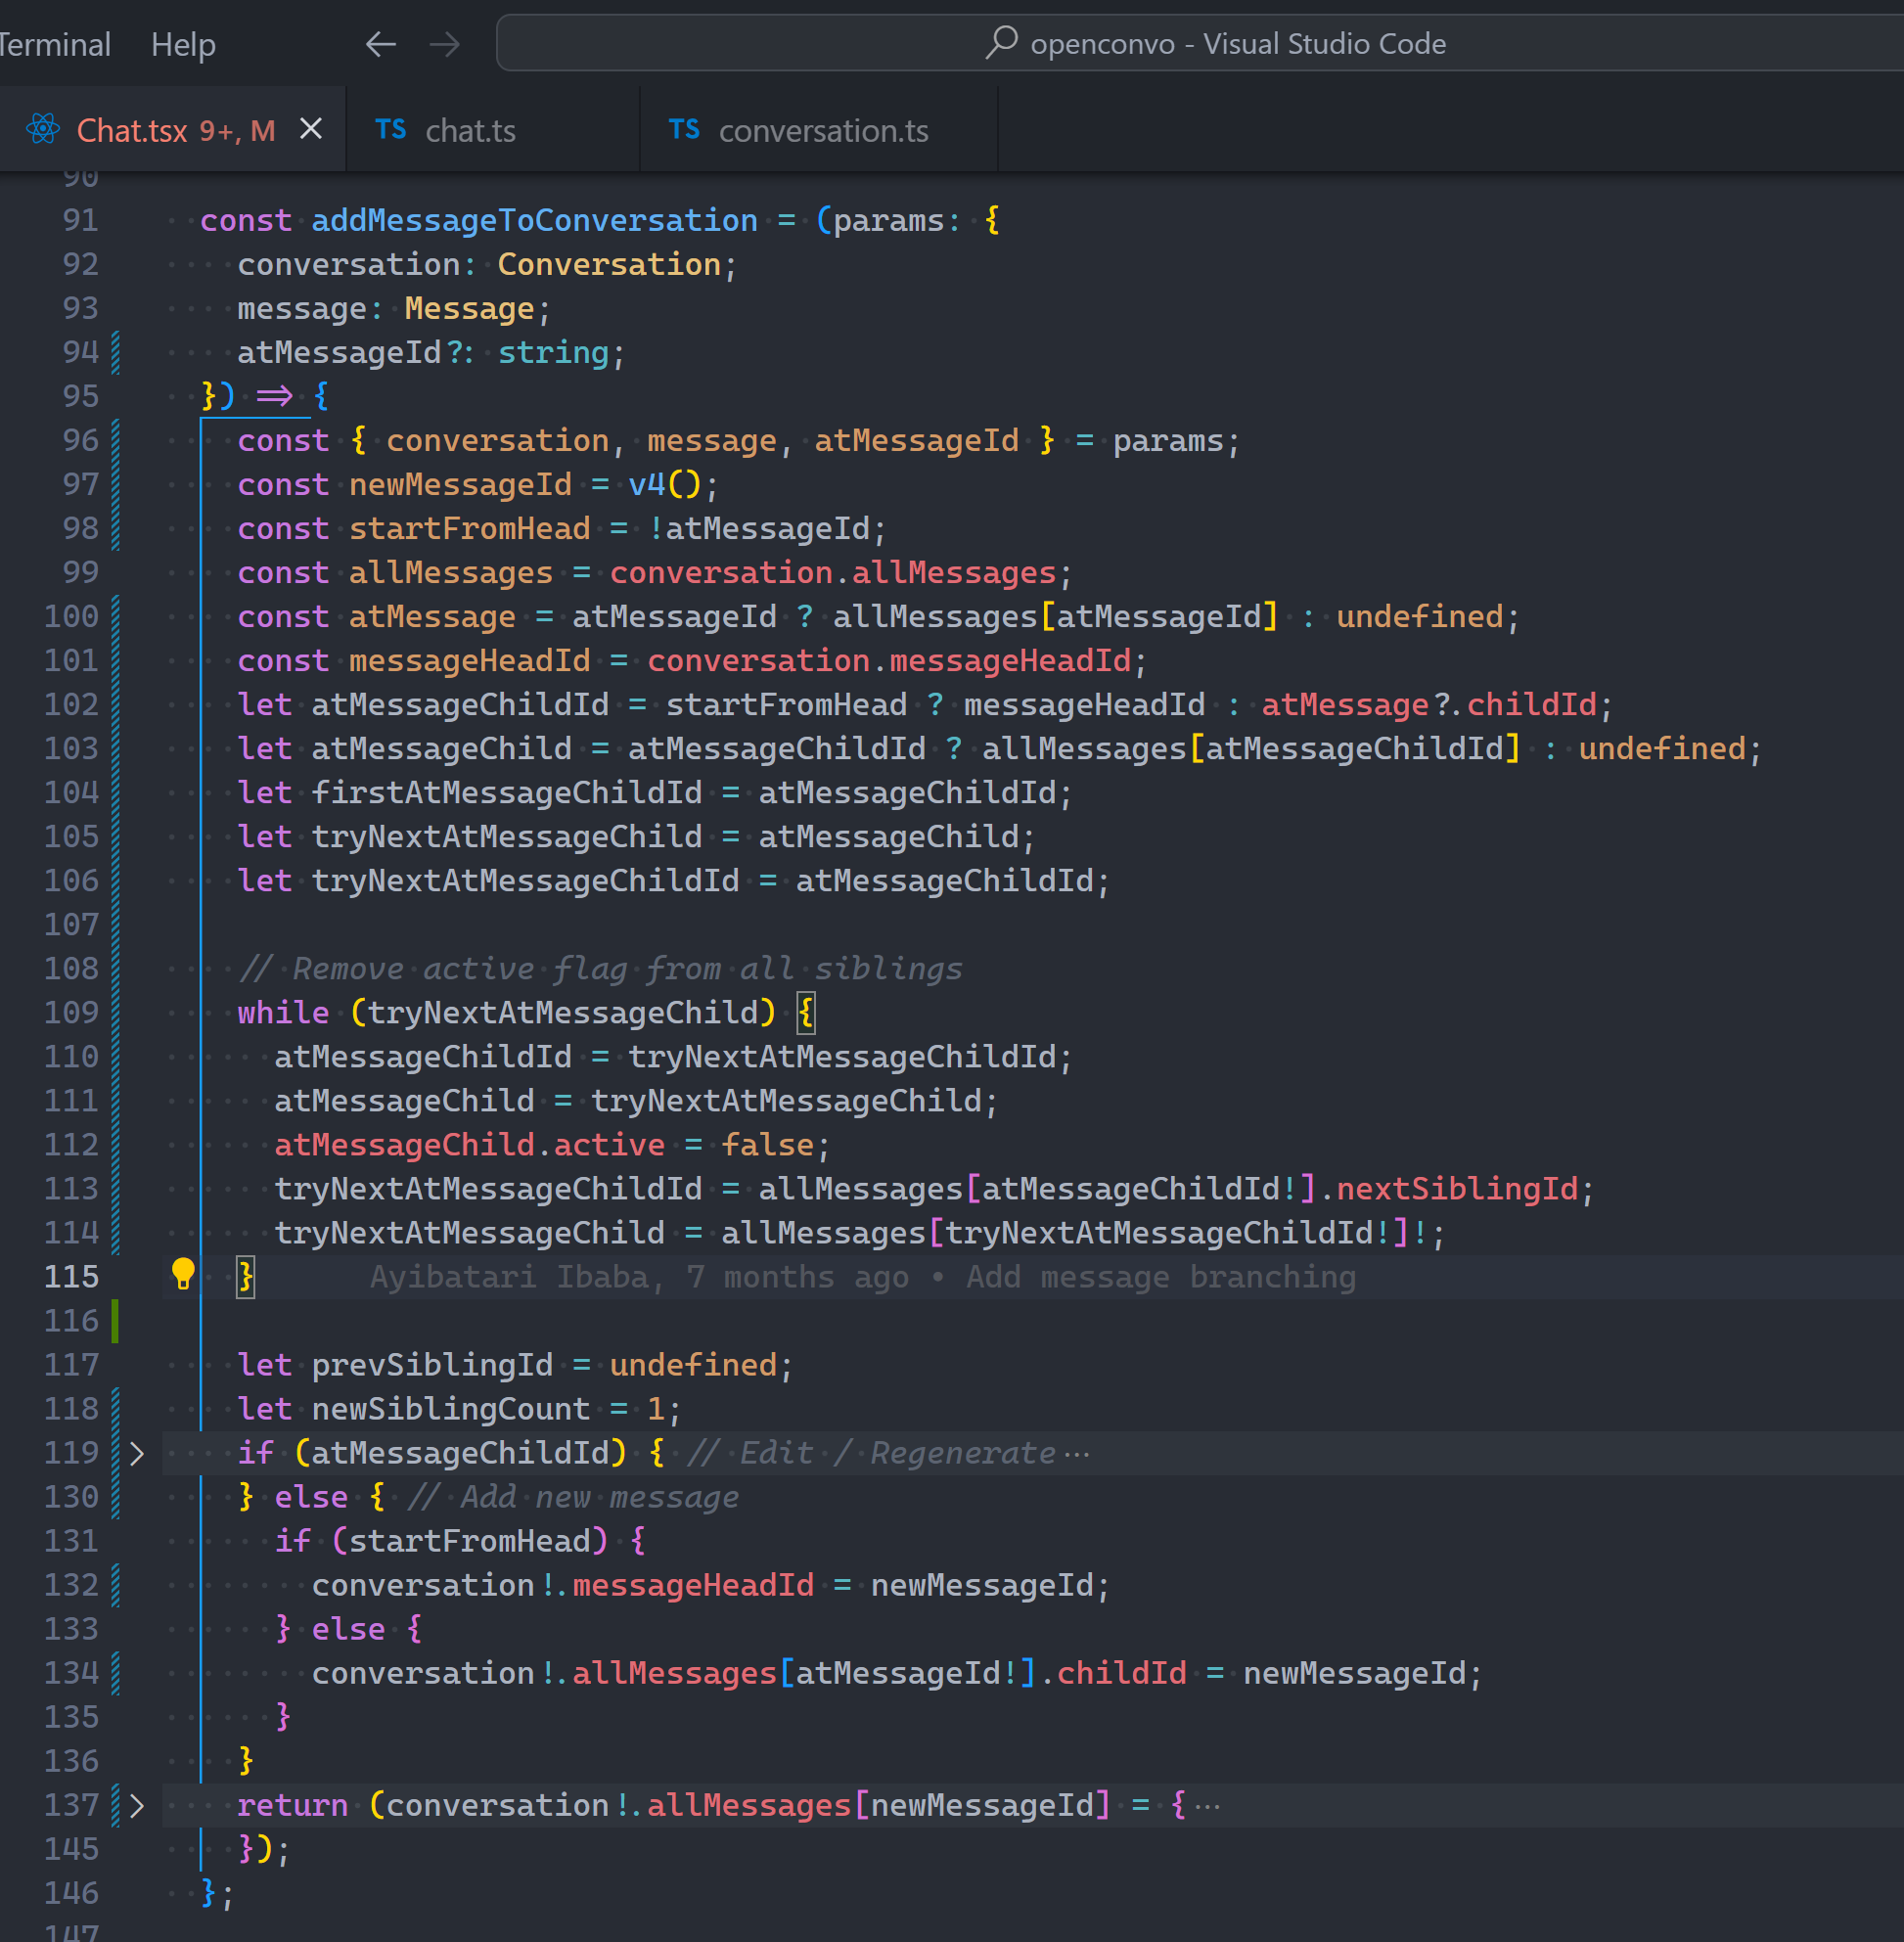Click the search magnifier icon in command center
1904x1942 pixels.
pos(1001,43)
